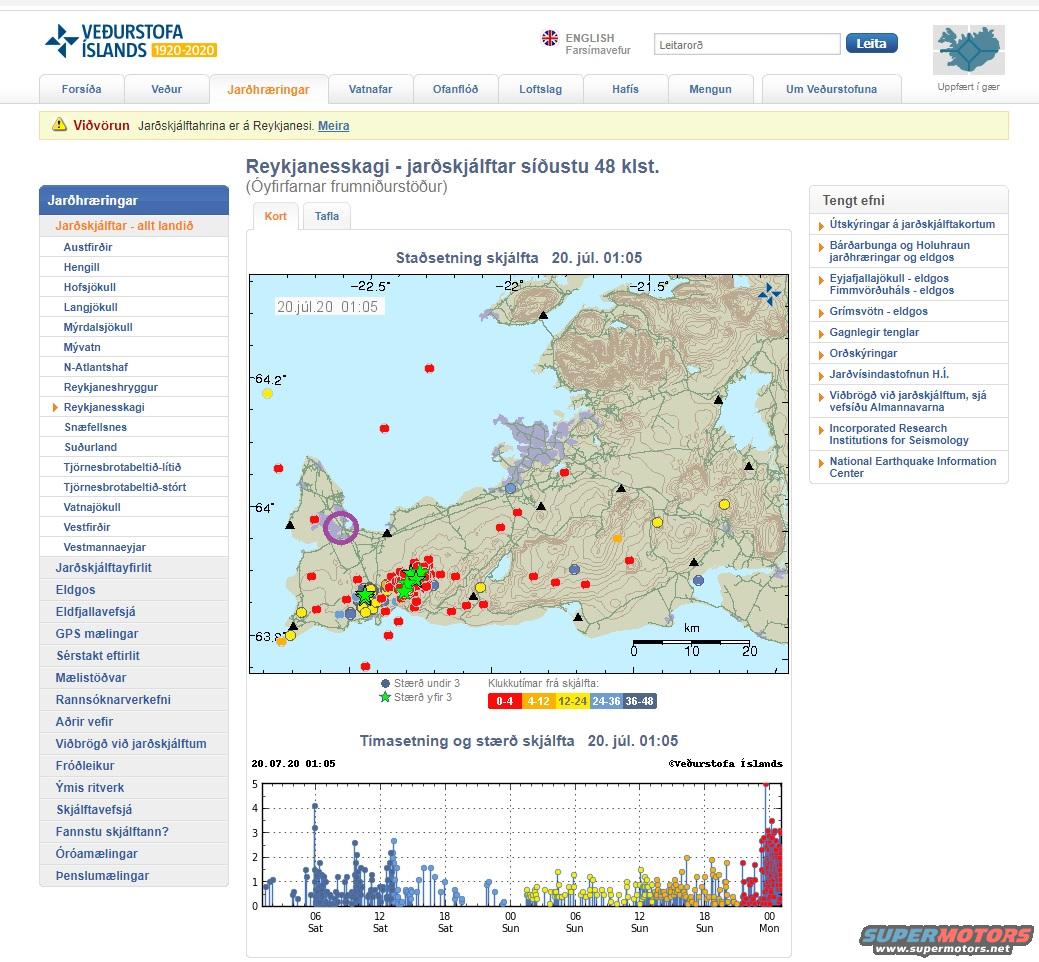Screen dimensions: 1039x962
Task: Click the green star legend icon
Action: pos(385,697)
